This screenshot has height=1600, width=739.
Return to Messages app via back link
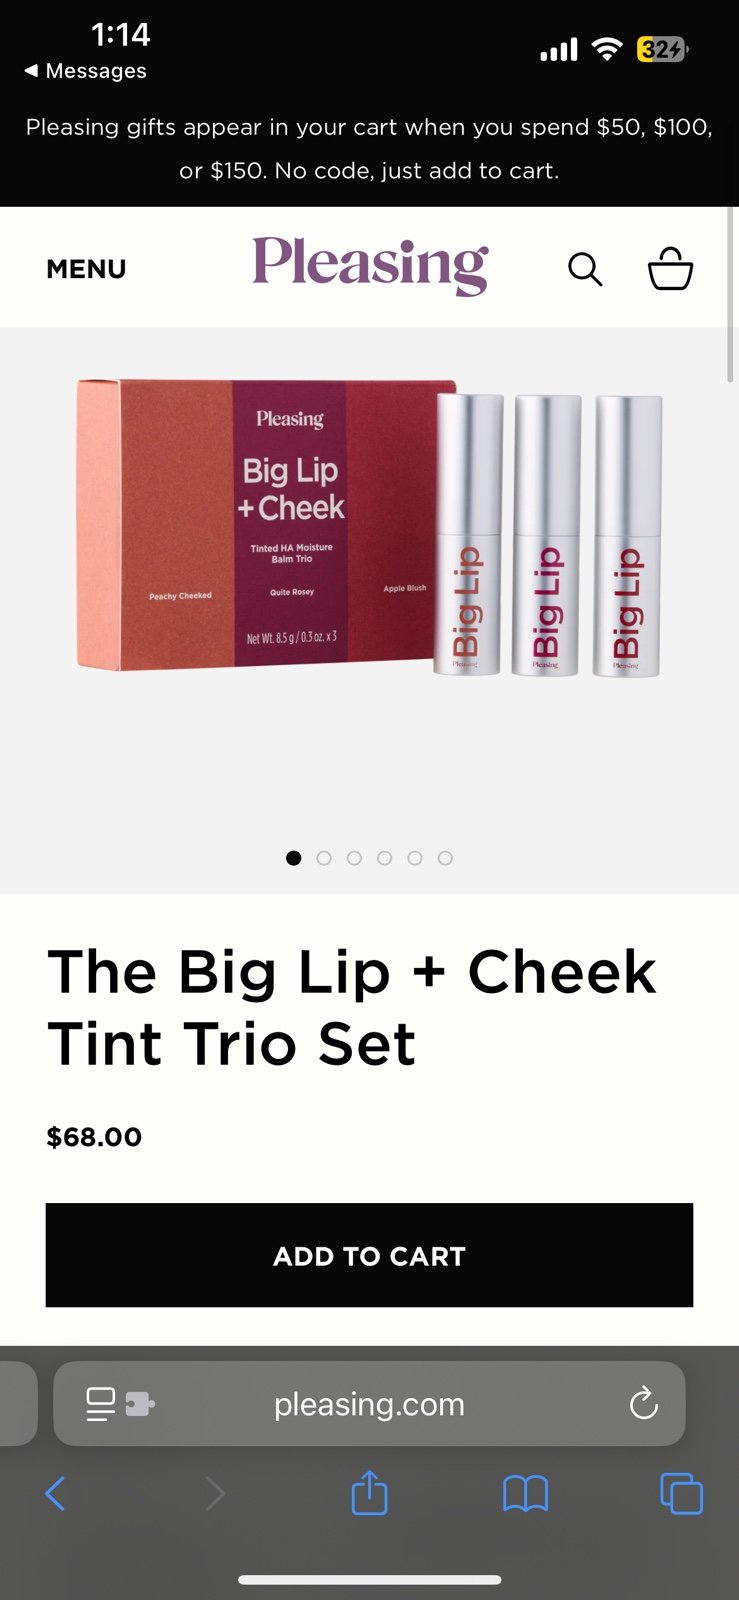tap(85, 71)
